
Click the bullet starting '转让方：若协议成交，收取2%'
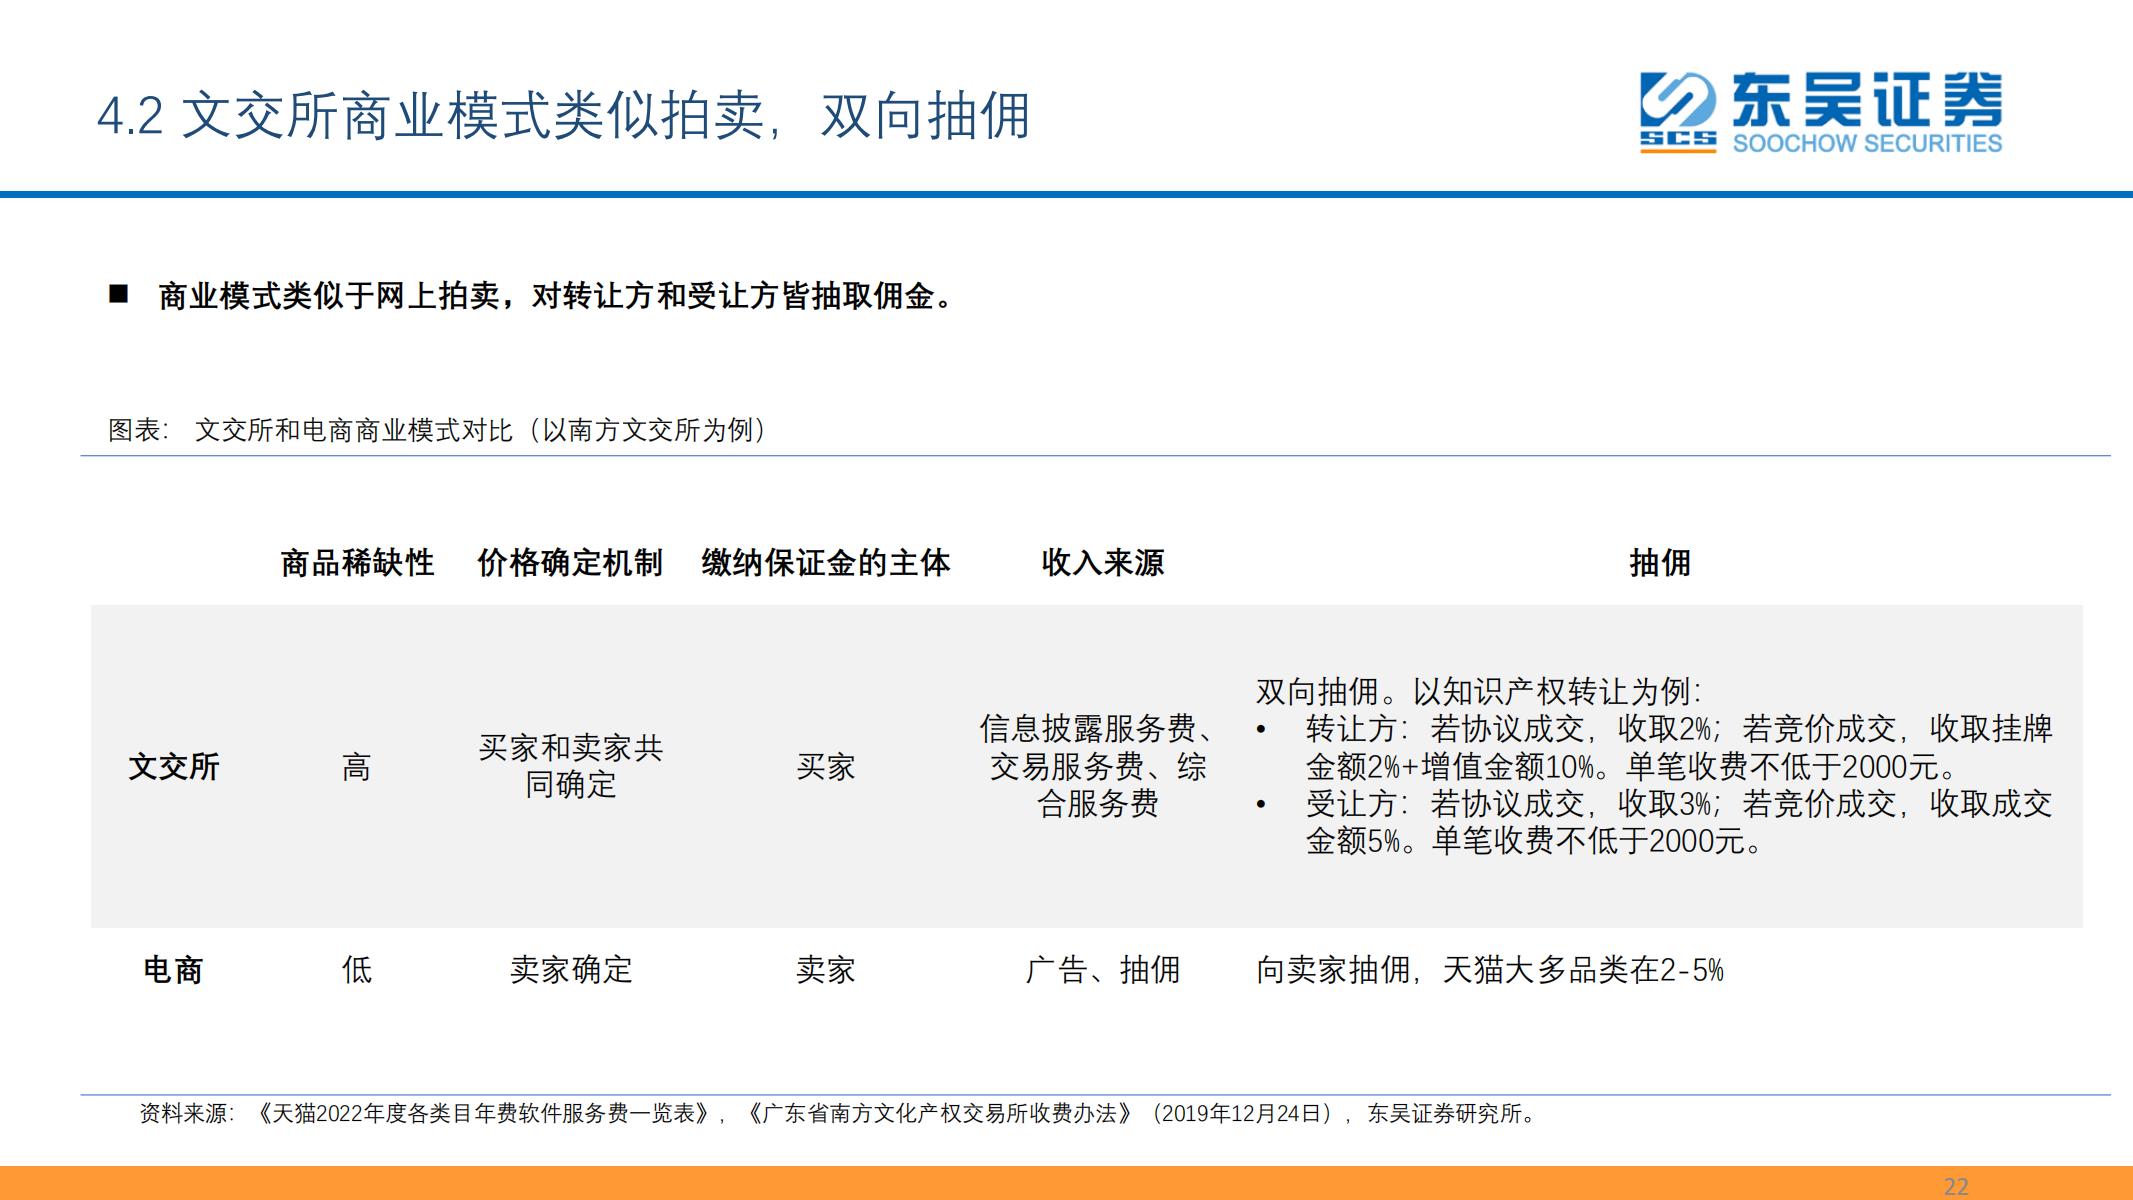click(x=1655, y=748)
